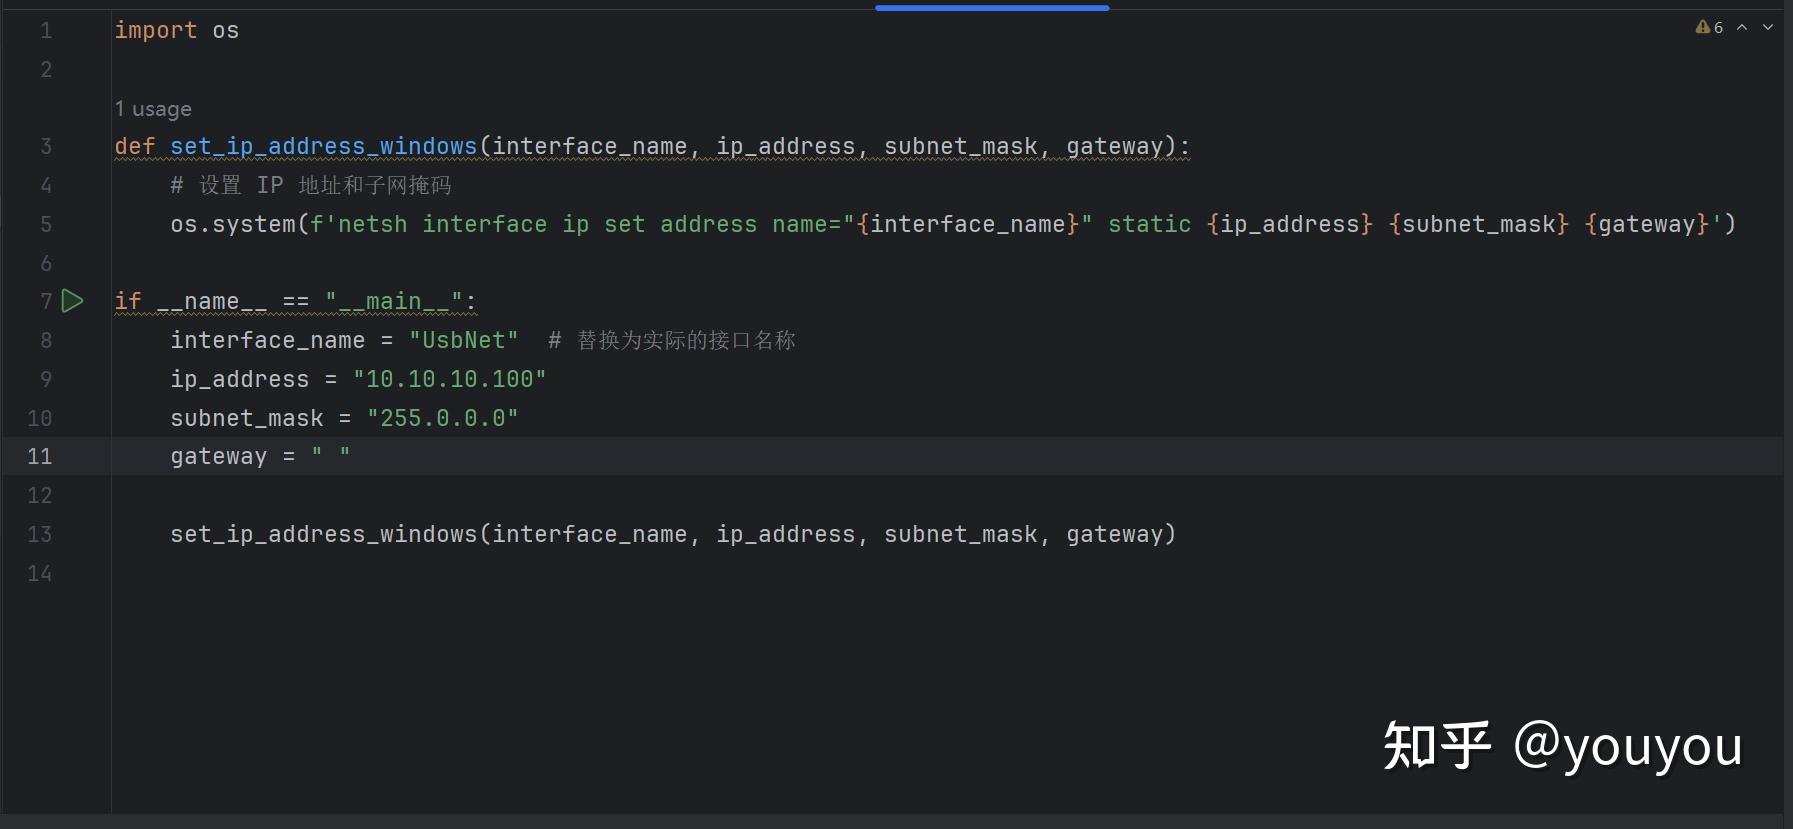Click the comment after "UsbNet" on line 8
Screen dimensions: 1793x829
click(672, 340)
